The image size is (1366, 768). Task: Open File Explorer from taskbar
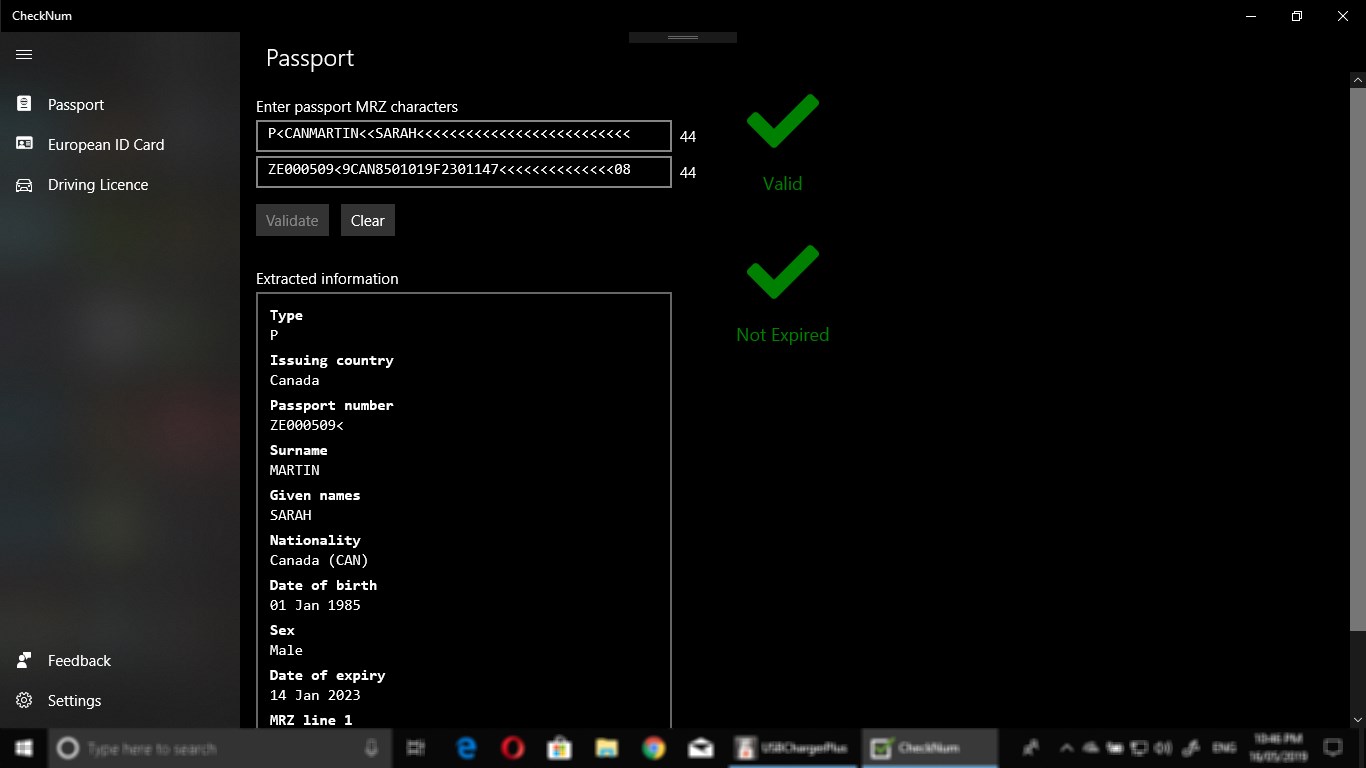pyautogui.click(x=606, y=748)
